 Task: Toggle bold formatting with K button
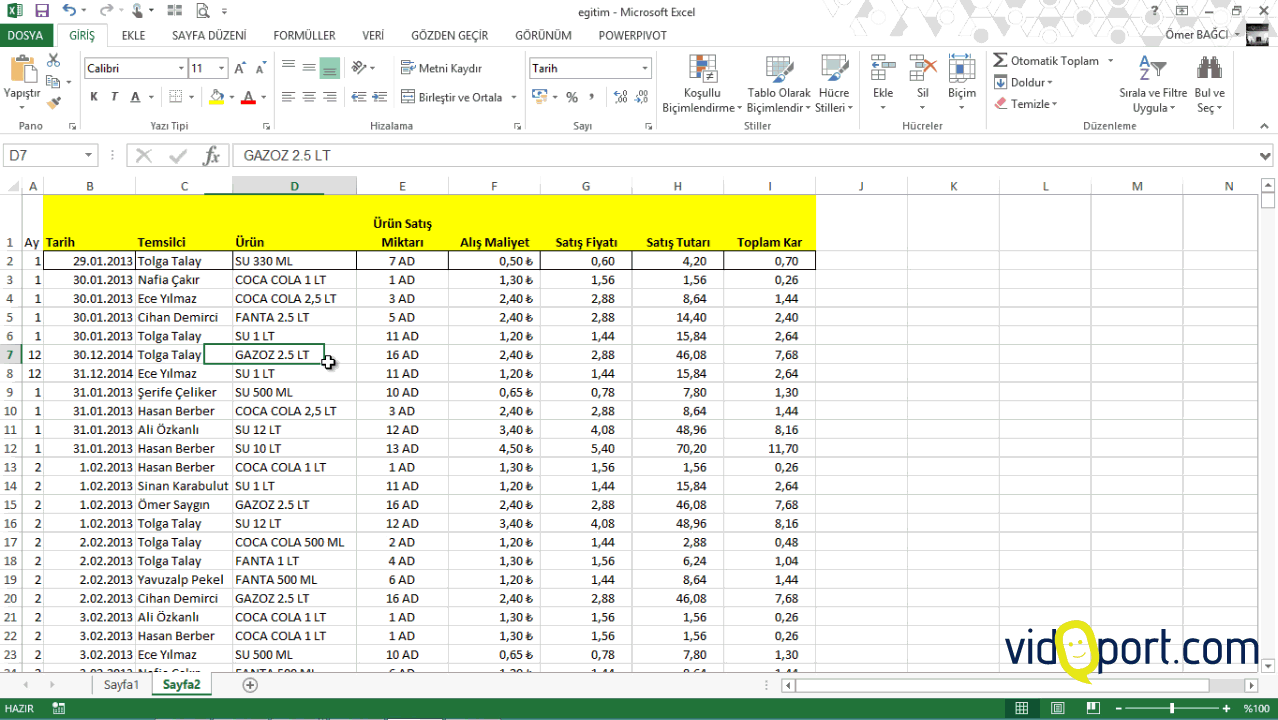click(x=94, y=97)
